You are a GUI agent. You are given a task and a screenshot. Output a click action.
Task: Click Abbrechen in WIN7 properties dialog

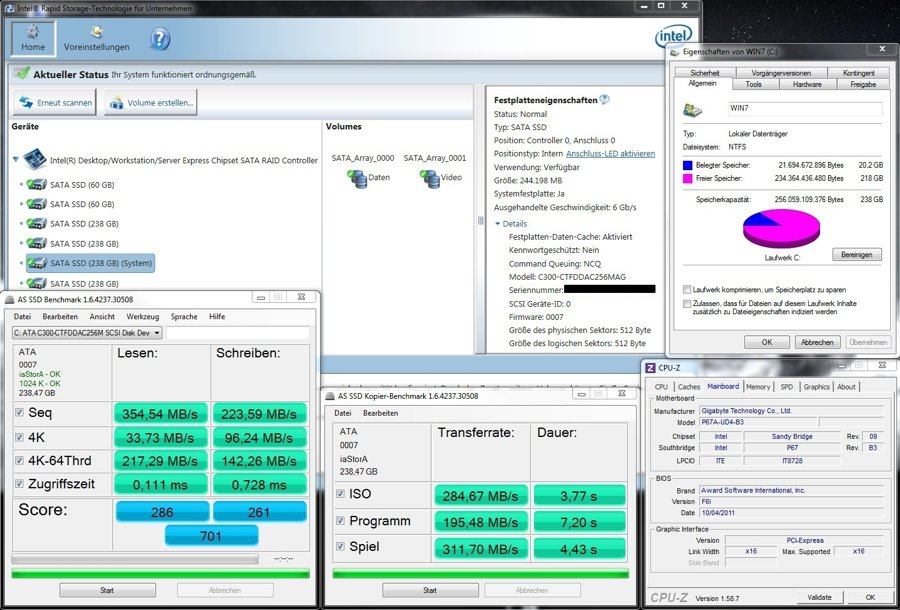(817, 342)
